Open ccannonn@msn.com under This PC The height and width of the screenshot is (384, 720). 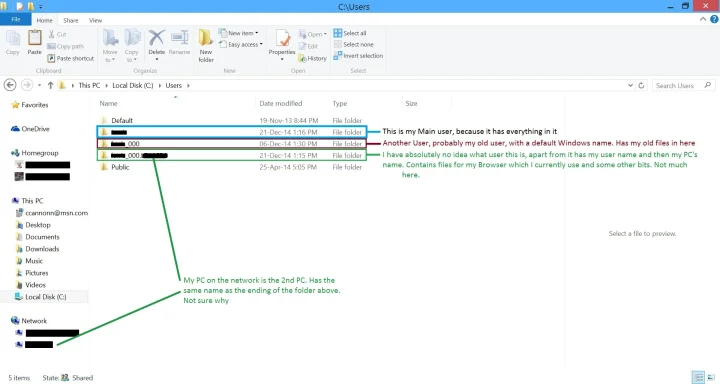coord(52,213)
